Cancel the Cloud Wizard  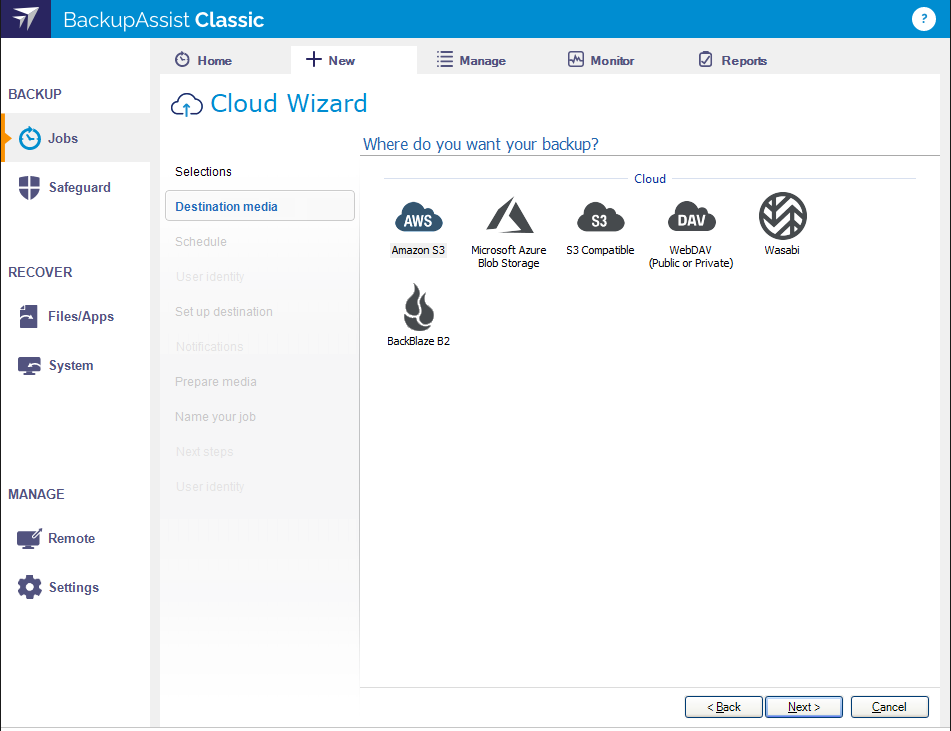pyautogui.click(x=889, y=707)
